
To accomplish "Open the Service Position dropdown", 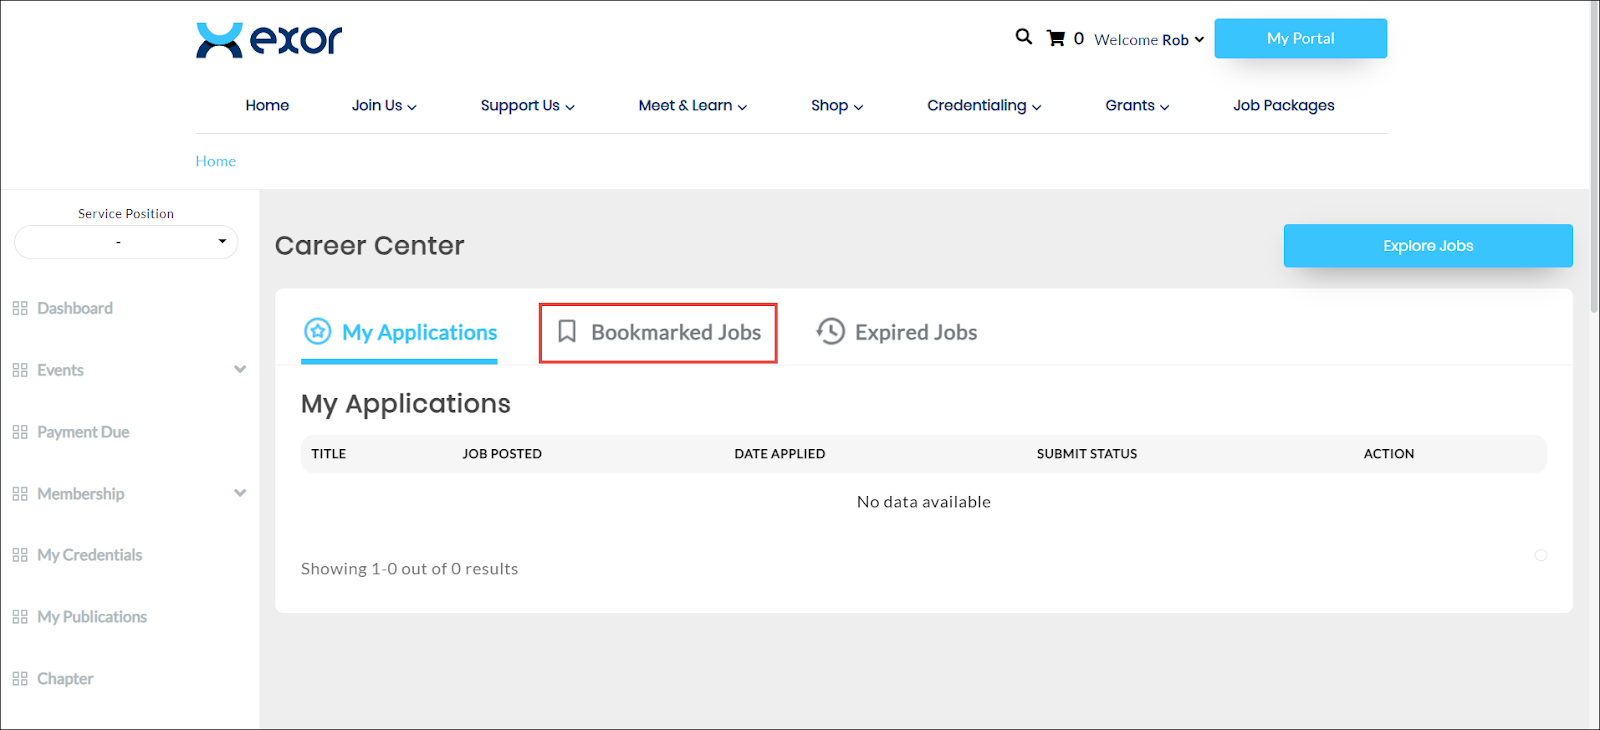I will [126, 242].
